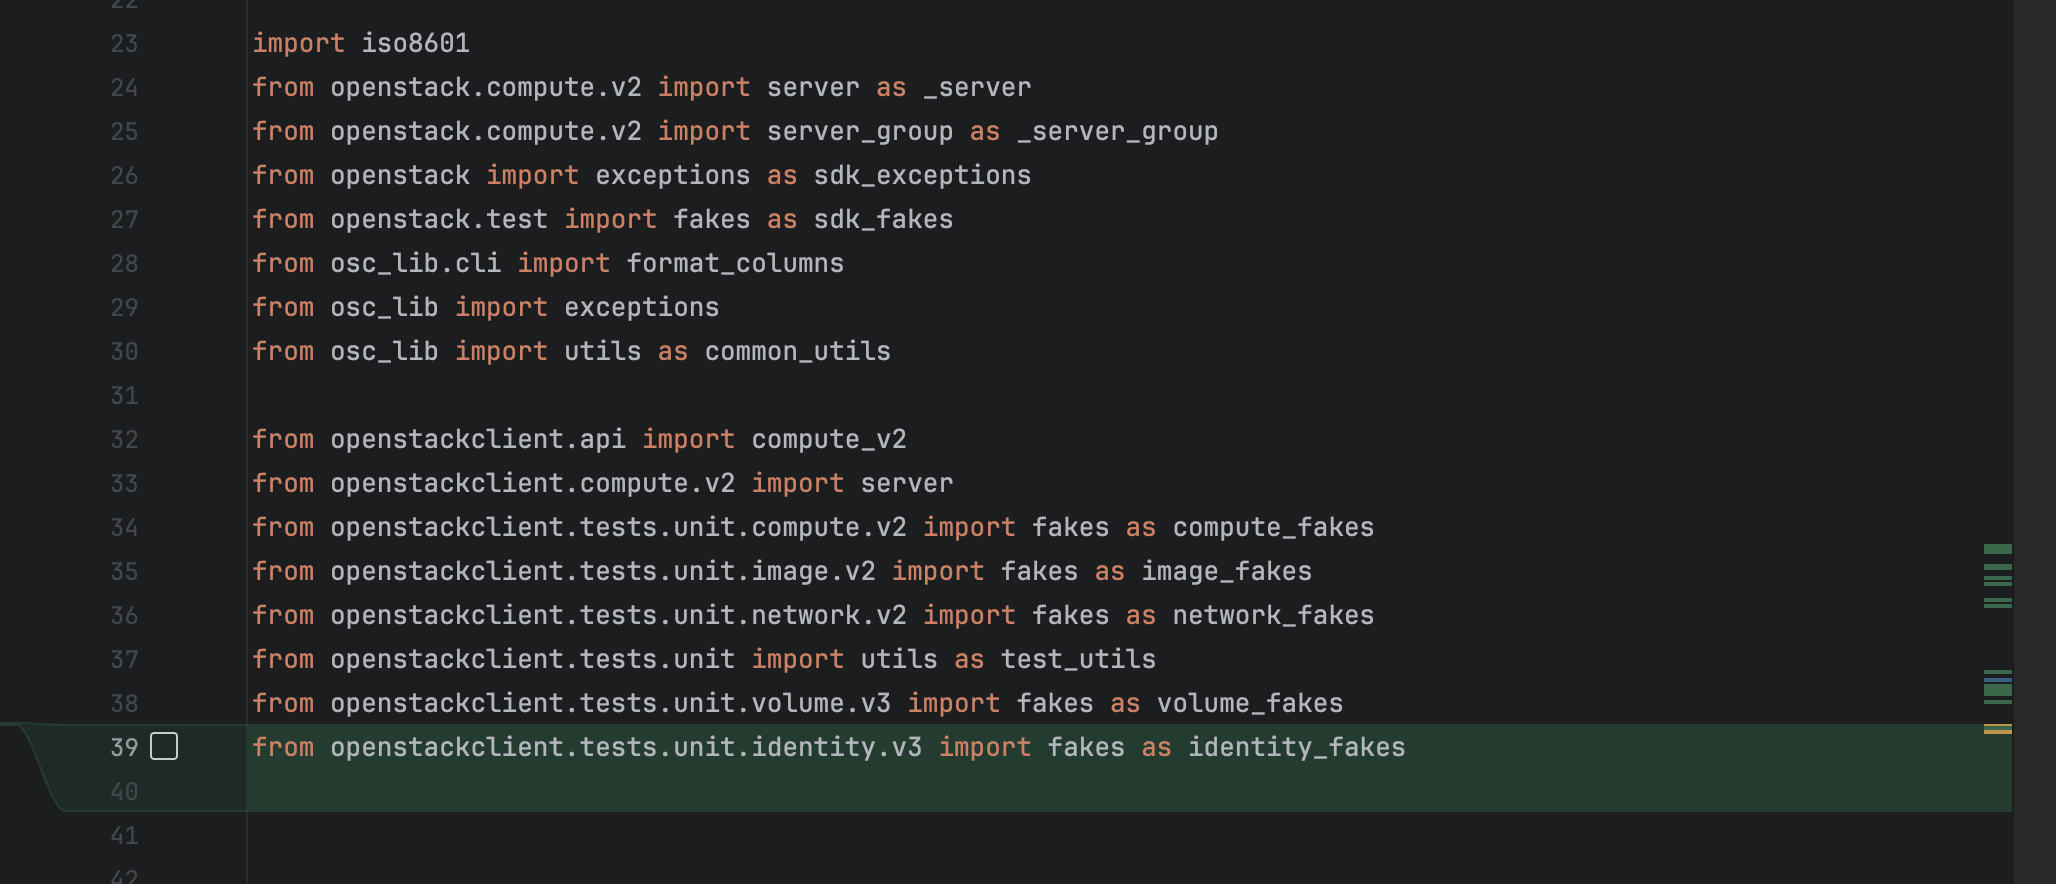
Task: Click the network_fakes alias on line 36
Action: point(1273,615)
